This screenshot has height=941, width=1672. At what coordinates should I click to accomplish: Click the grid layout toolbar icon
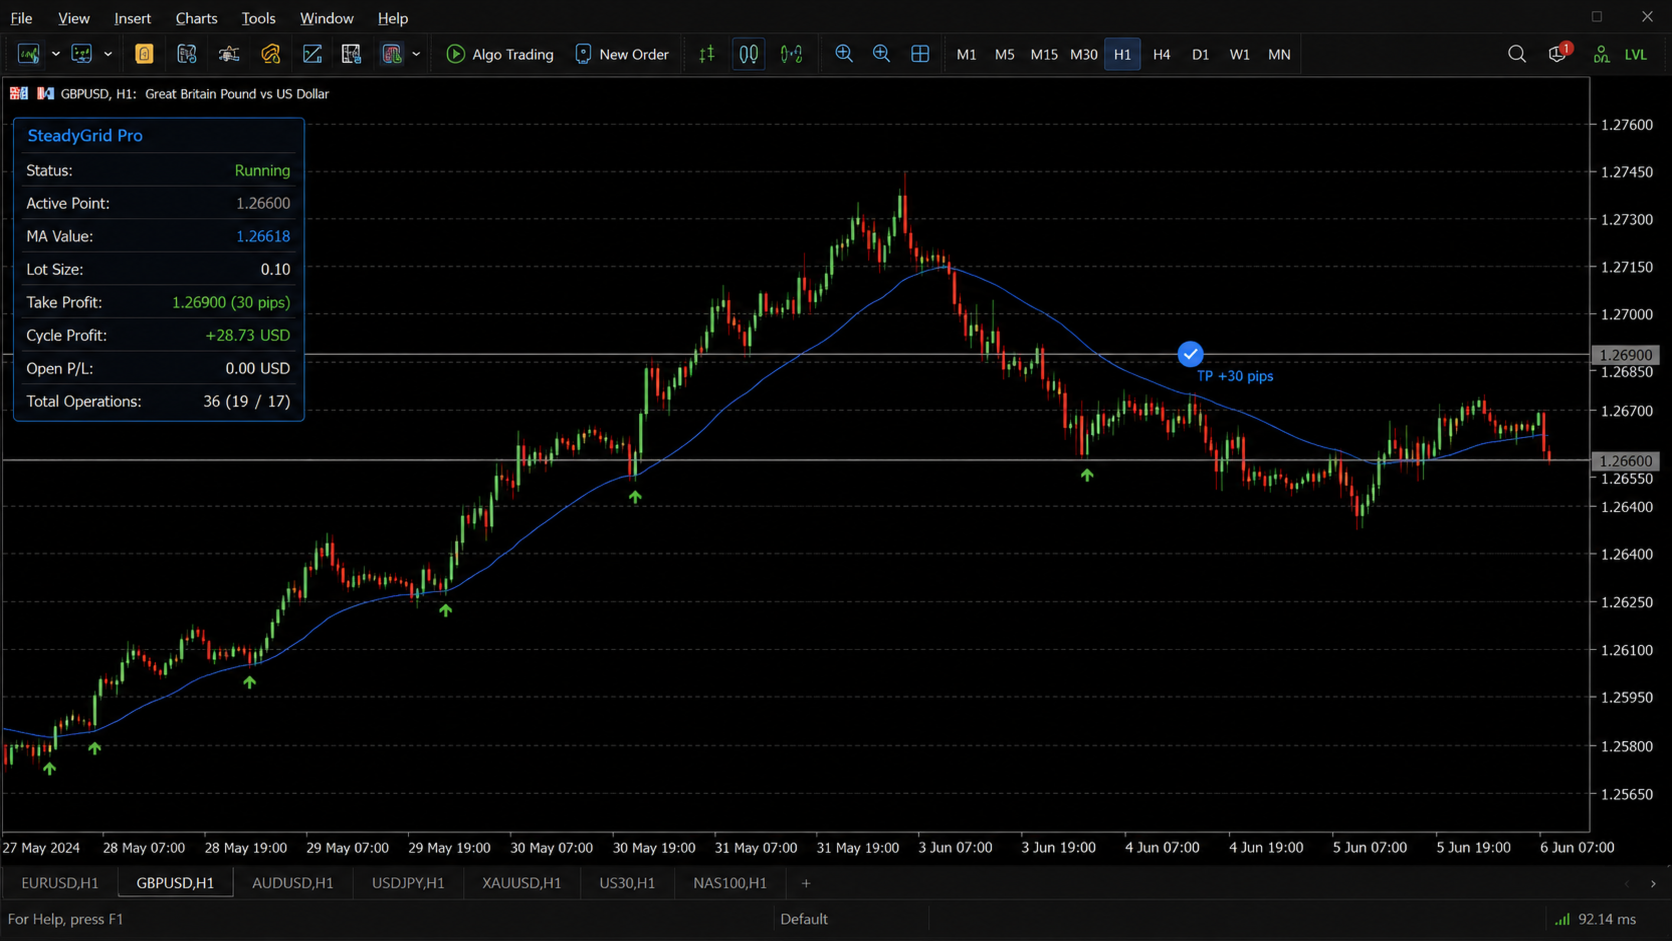(x=351, y=54)
